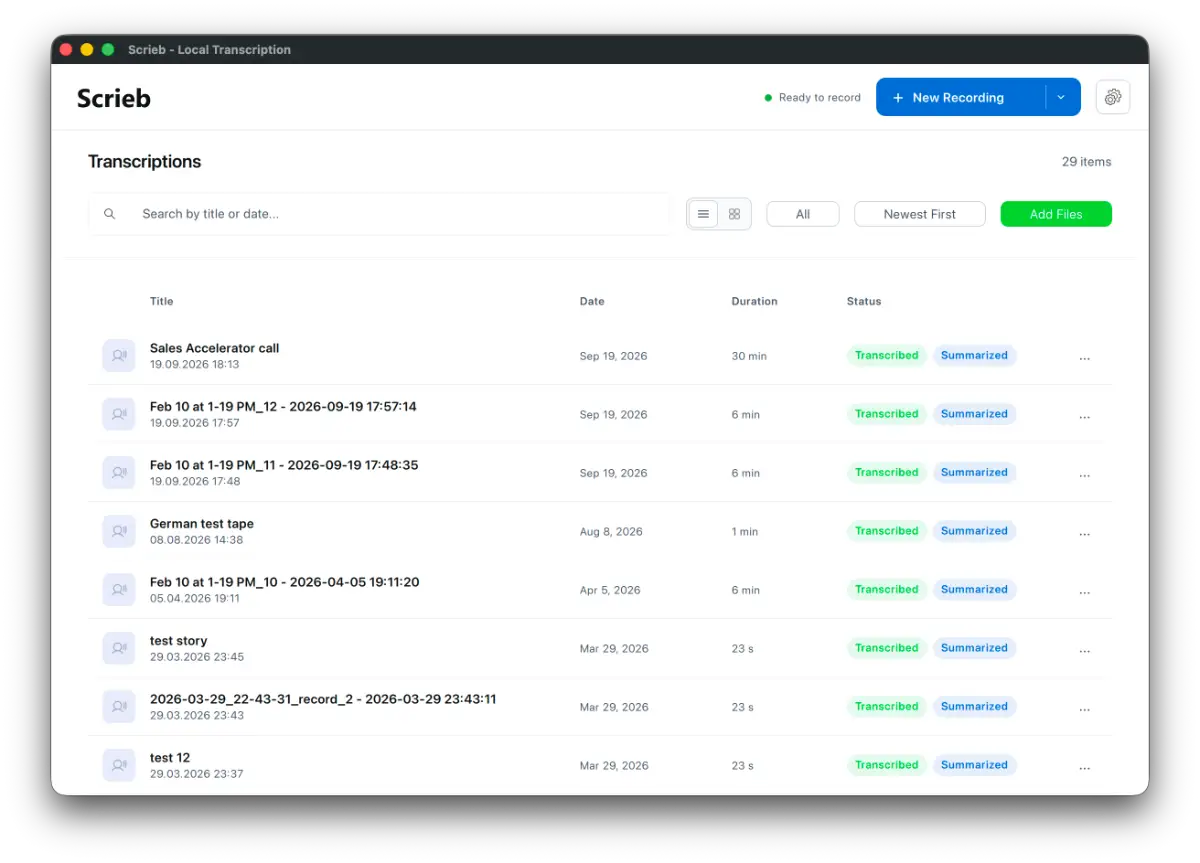Click Transcribed badge on test 12 row
Screen dimensions: 1200x863
click(886, 765)
